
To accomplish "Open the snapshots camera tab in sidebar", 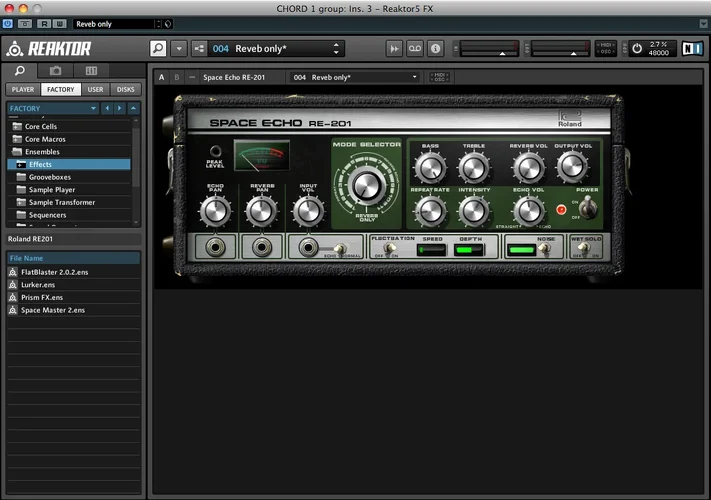I will pos(56,71).
